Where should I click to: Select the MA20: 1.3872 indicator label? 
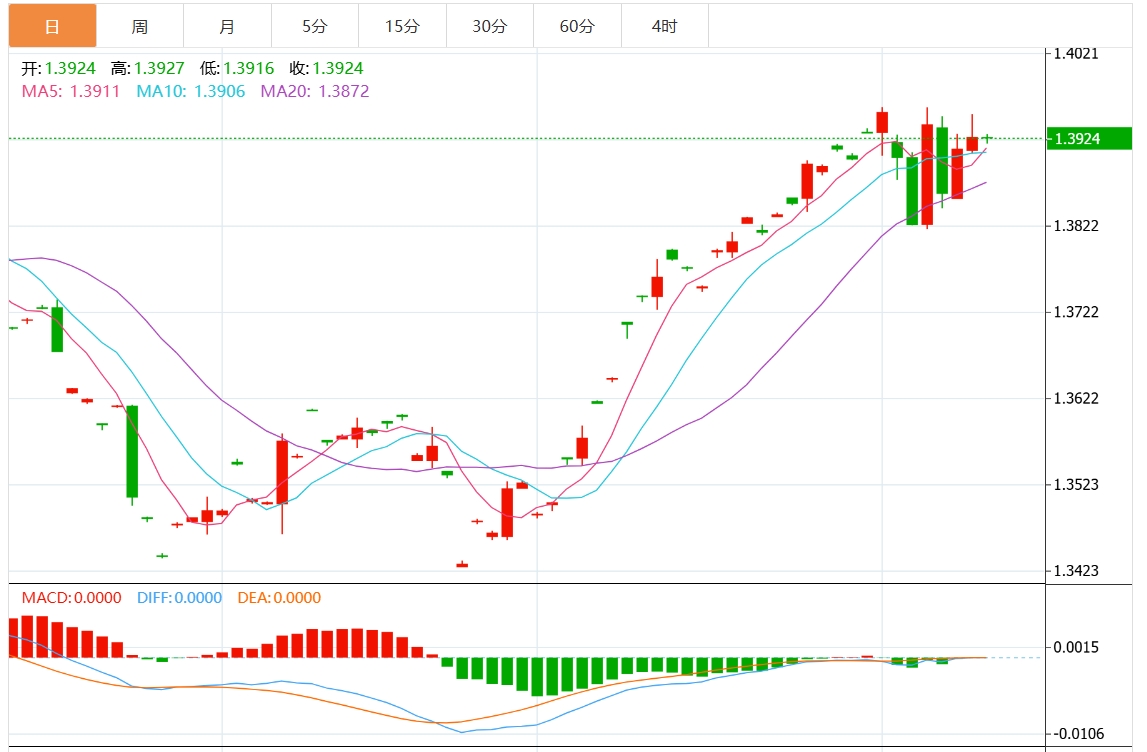(315, 91)
